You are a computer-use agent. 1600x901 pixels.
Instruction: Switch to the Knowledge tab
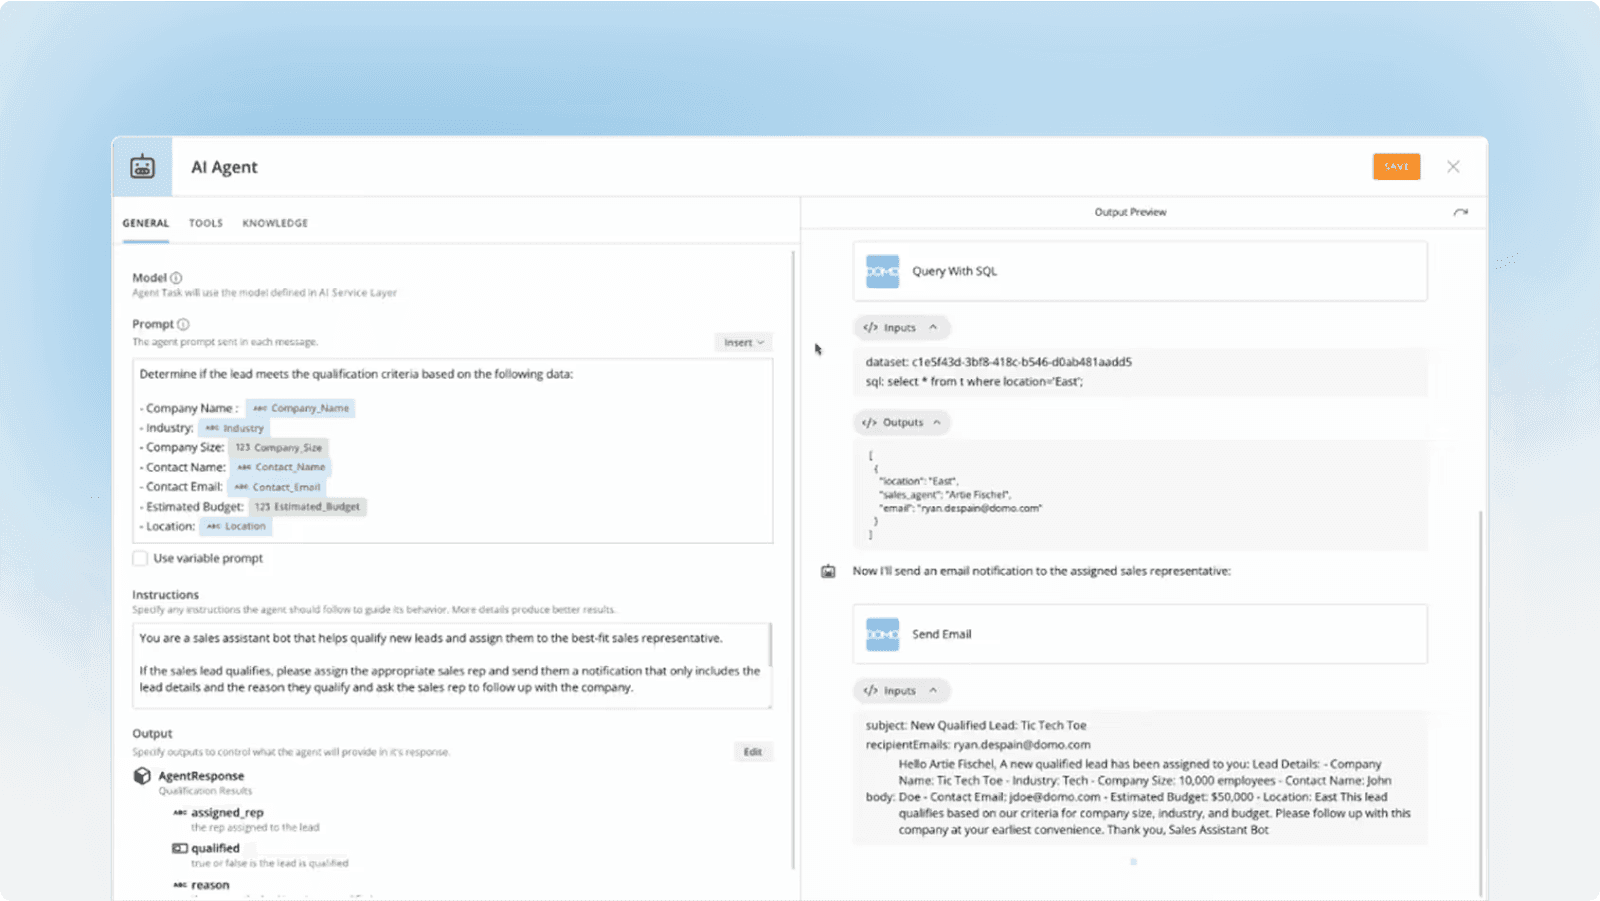tap(275, 223)
